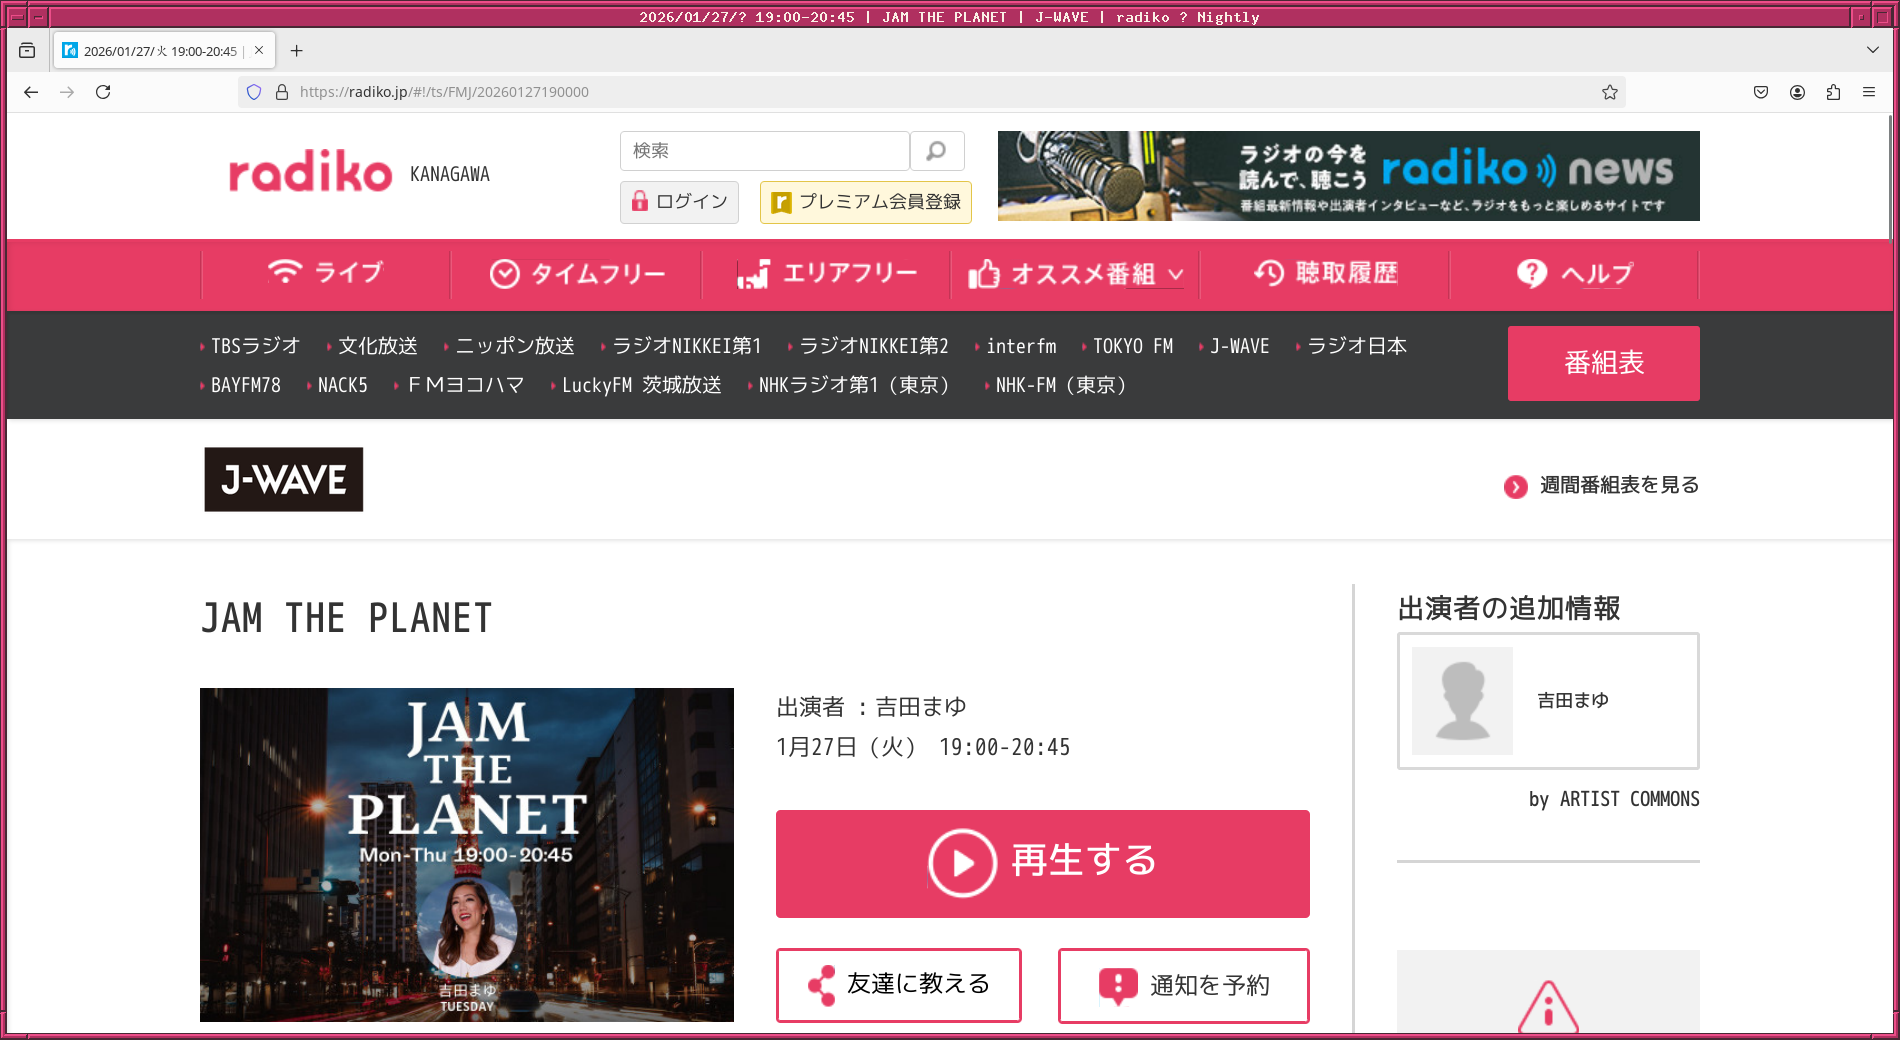Open the Firefox application menu
The width and height of the screenshot is (1900, 1040).
pos(1869,92)
